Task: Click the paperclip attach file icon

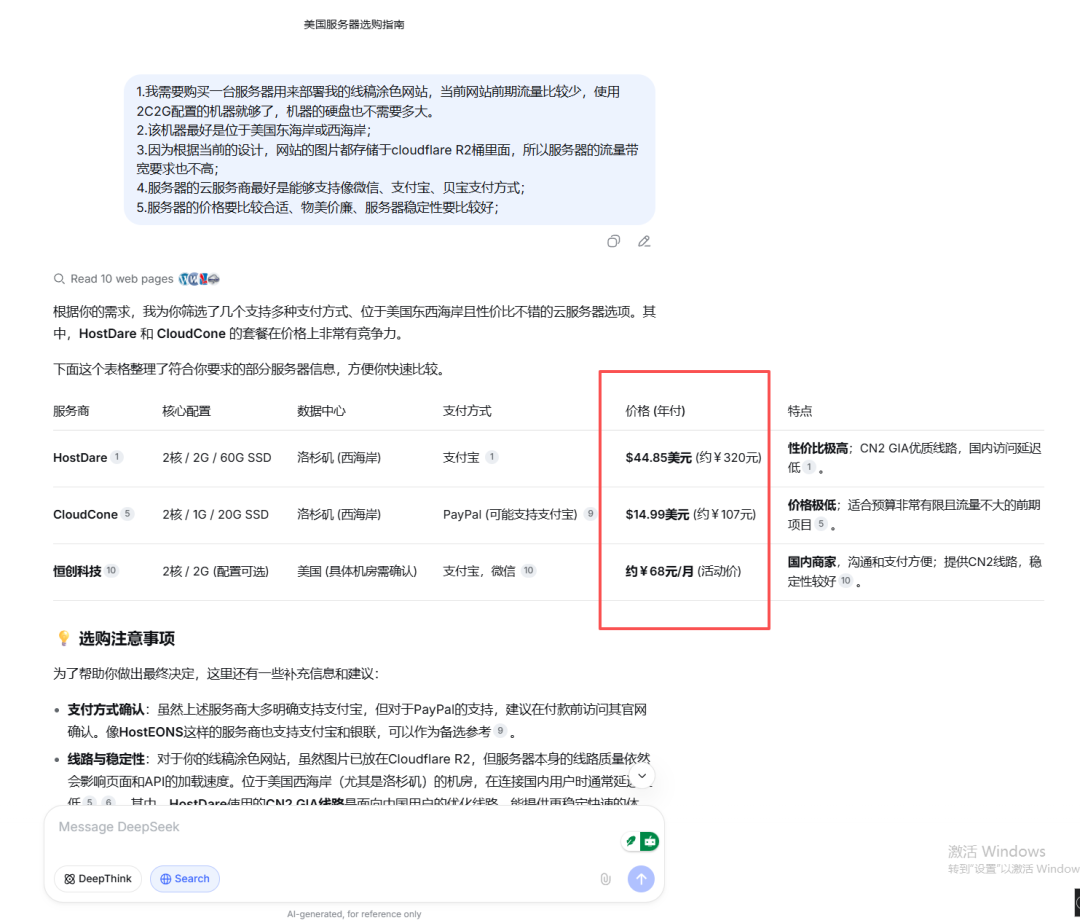Action: tap(605, 879)
